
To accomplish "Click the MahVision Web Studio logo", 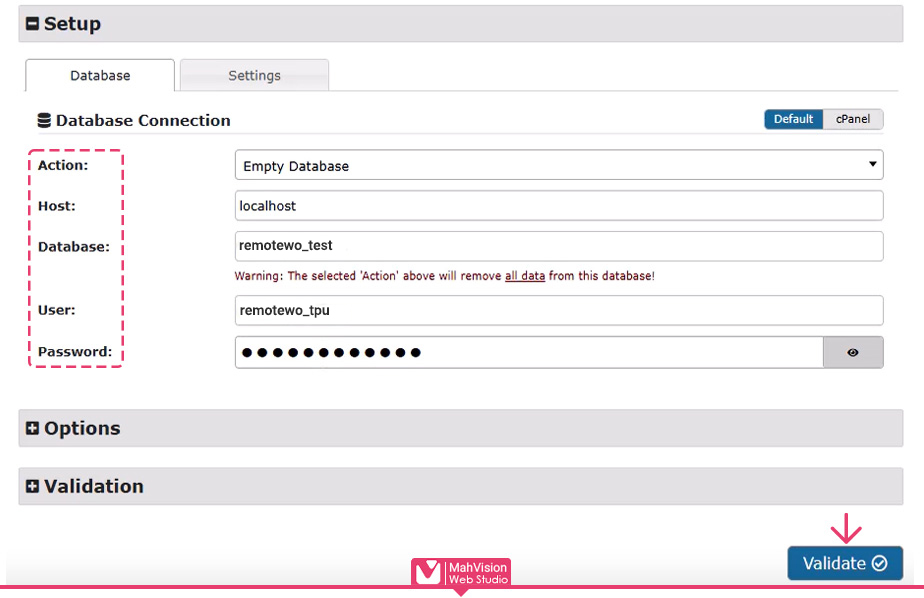I will [461, 573].
